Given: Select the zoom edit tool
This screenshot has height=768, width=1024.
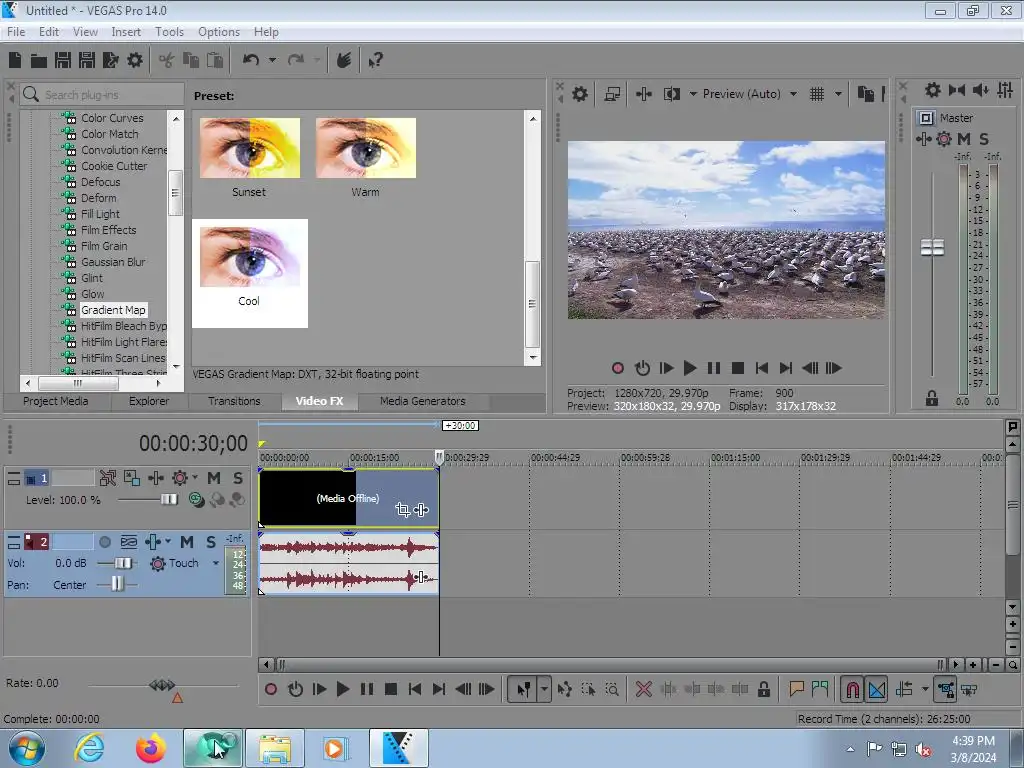Looking at the screenshot, I should tap(612, 689).
